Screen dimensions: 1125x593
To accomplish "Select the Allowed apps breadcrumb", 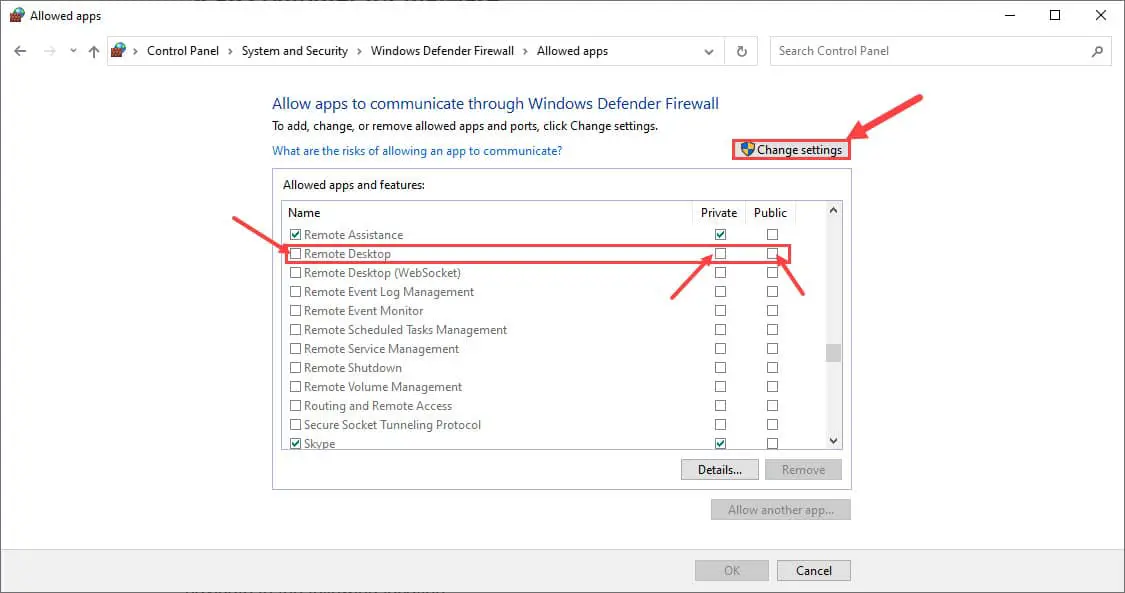I will (572, 51).
